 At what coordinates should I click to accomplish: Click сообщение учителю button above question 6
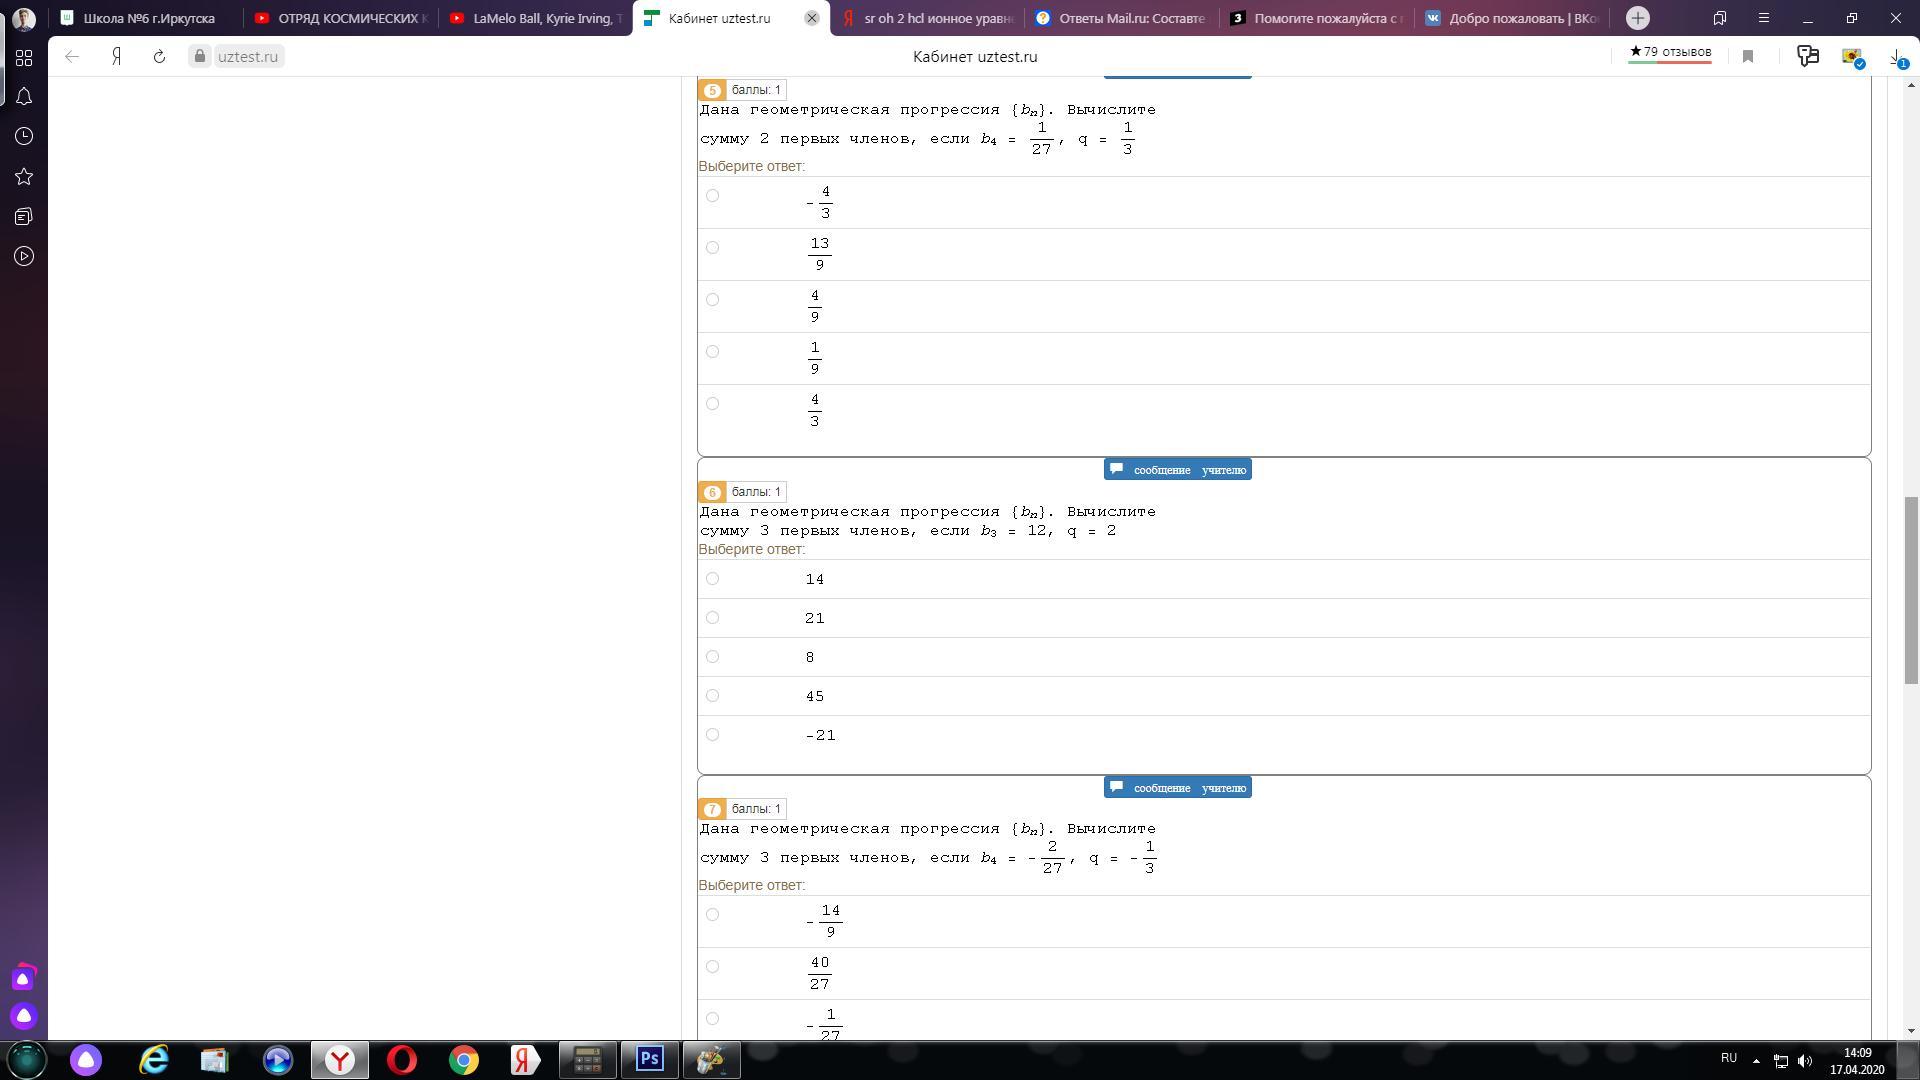[1177, 470]
